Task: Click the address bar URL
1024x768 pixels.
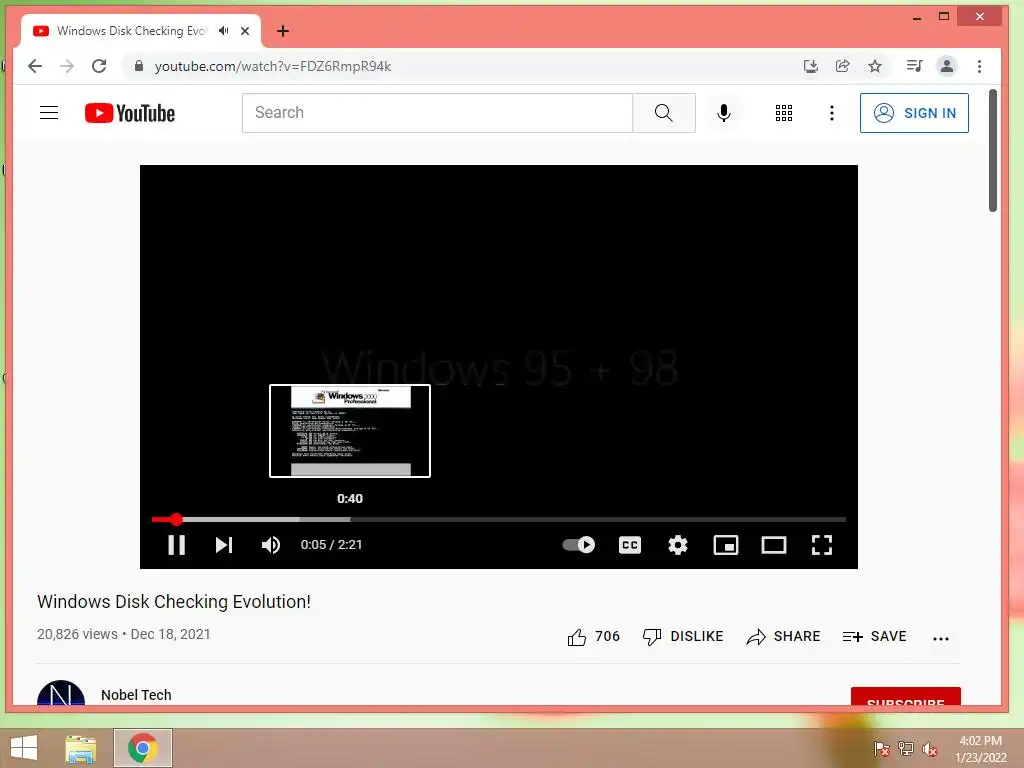Action: pos(272,66)
